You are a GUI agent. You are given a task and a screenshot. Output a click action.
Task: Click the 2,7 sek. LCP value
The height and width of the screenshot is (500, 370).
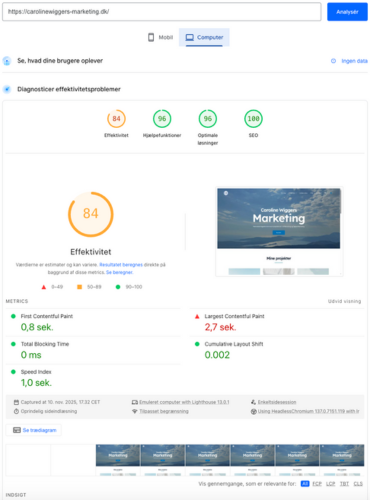pyautogui.click(x=220, y=327)
